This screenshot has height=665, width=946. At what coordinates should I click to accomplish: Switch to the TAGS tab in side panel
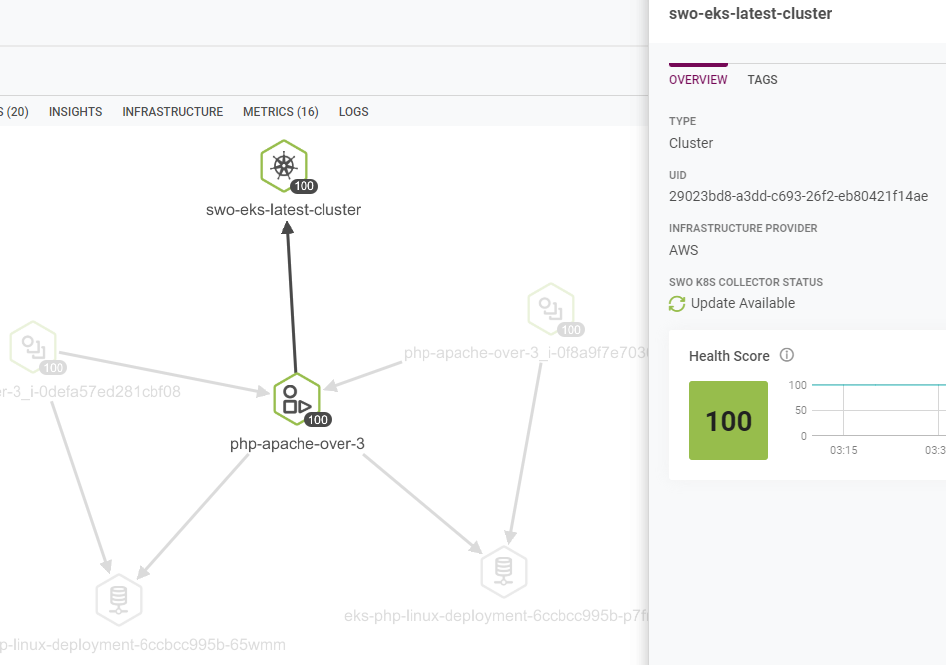click(762, 80)
